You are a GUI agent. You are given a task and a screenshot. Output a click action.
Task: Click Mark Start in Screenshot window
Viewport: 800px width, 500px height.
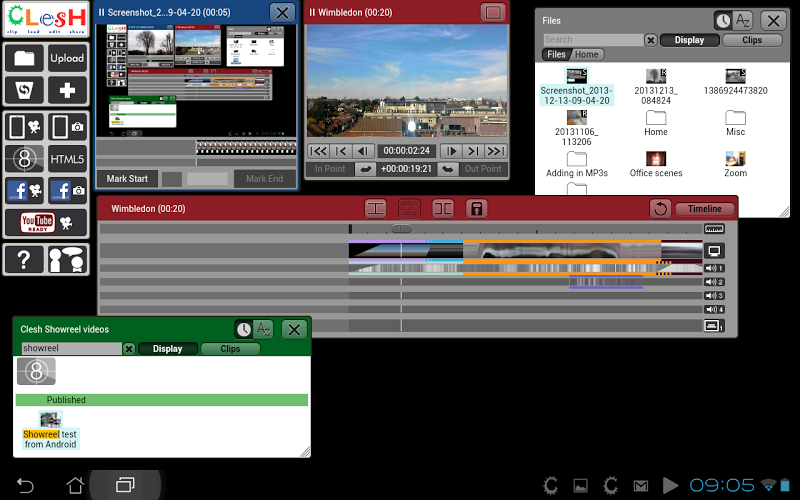coord(127,179)
